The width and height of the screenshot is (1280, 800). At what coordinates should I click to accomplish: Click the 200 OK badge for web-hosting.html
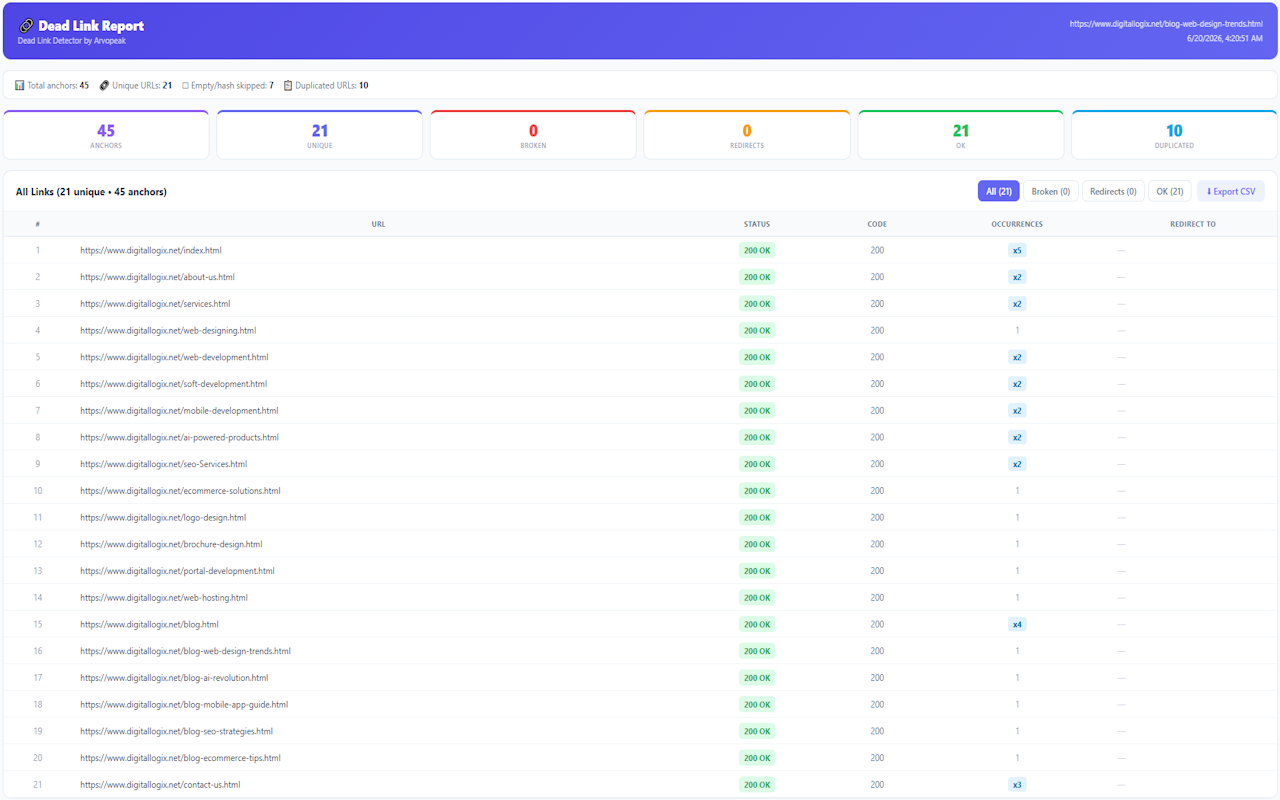(757, 598)
